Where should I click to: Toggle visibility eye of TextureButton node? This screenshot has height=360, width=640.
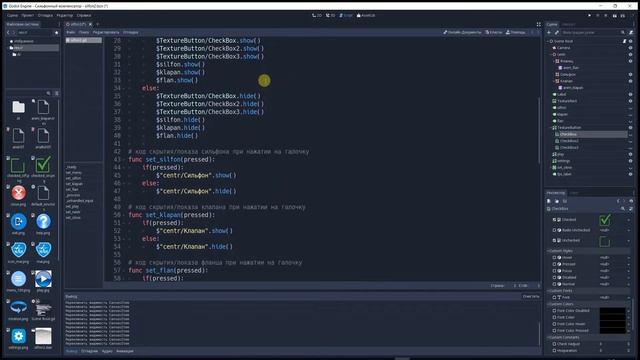(x=631, y=127)
